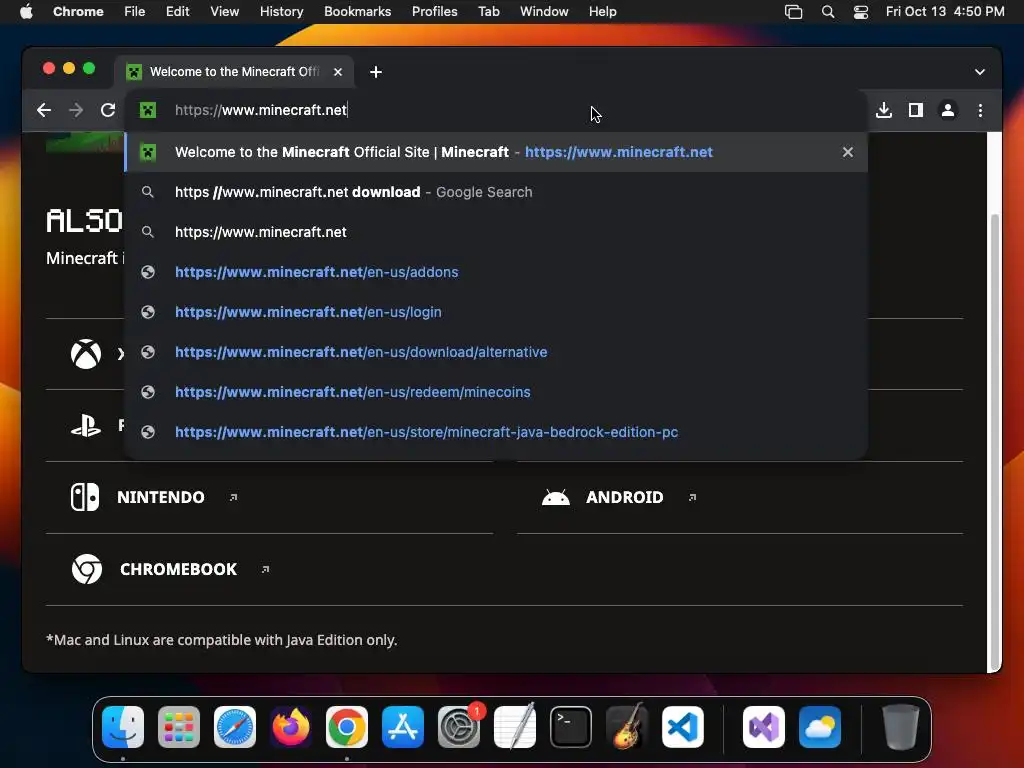Image resolution: width=1024 pixels, height=768 pixels.
Task: Open the Window menu
Action: point(544,11)
